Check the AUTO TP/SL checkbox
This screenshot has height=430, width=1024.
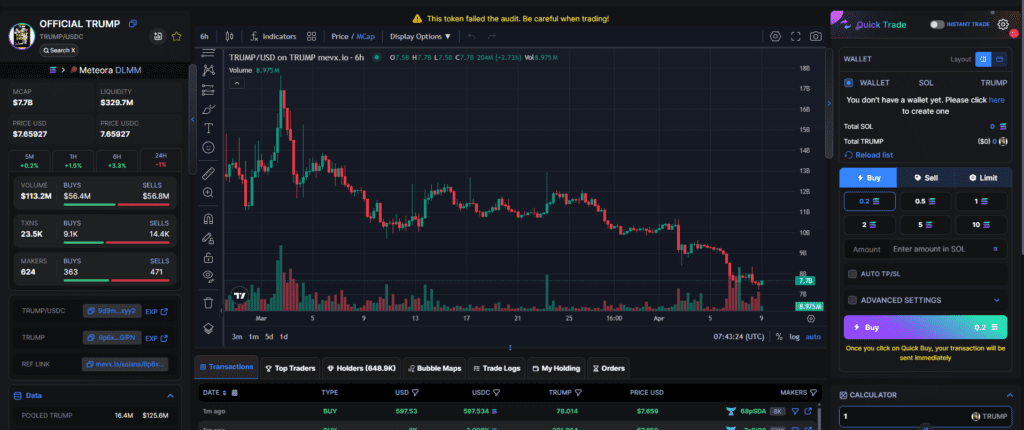pos(852,274)
